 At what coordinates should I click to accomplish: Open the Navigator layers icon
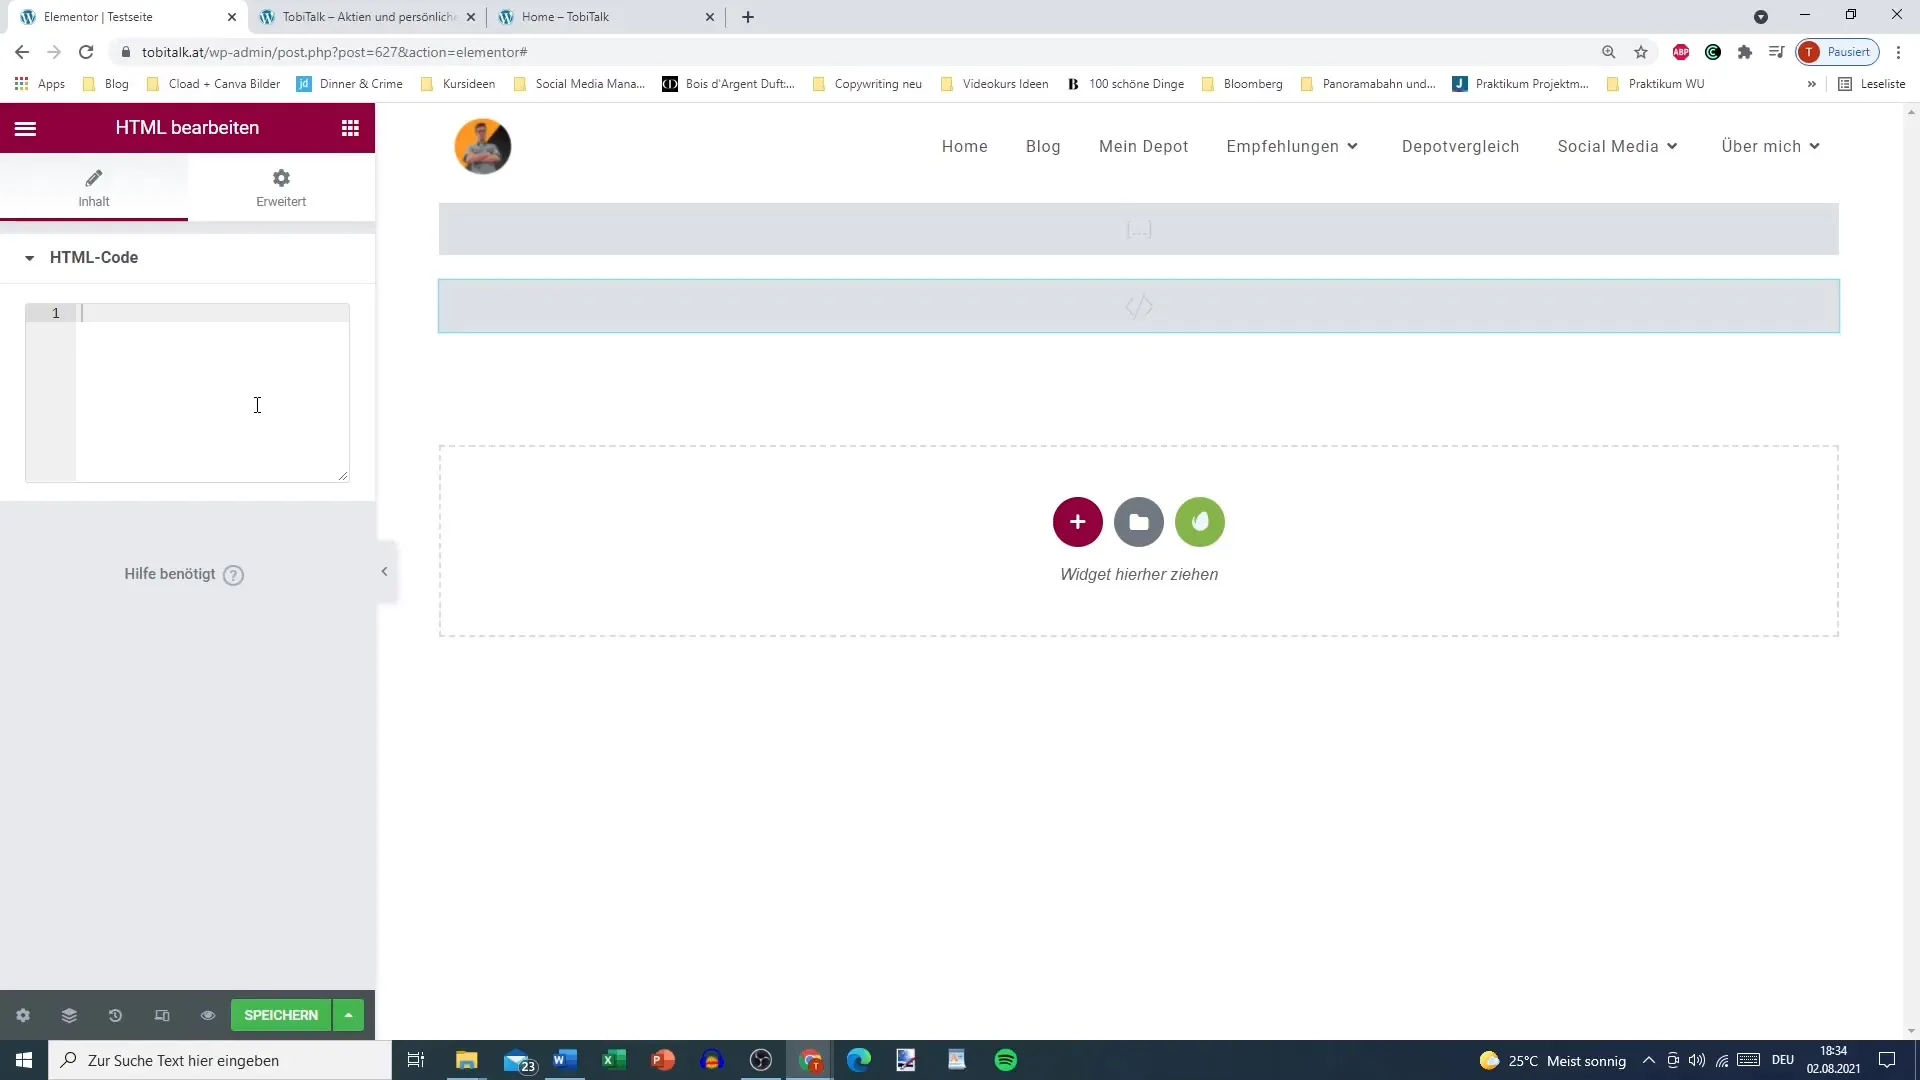(69, 1016)
